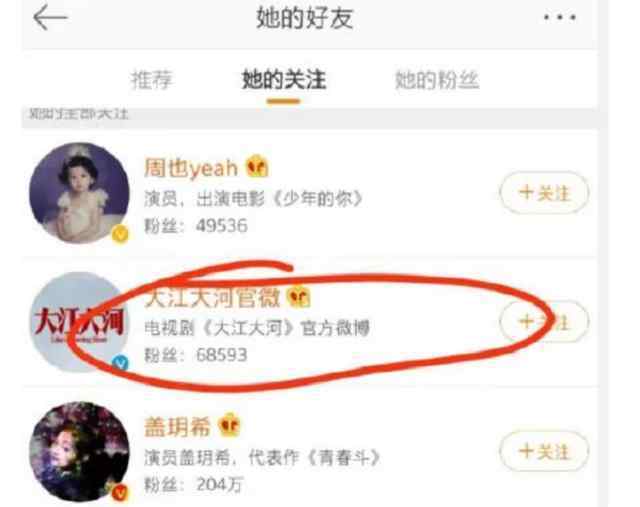Follow 大江大河官微 with the +关注 button
The image size is (640, 507).
tap(544, 322)
